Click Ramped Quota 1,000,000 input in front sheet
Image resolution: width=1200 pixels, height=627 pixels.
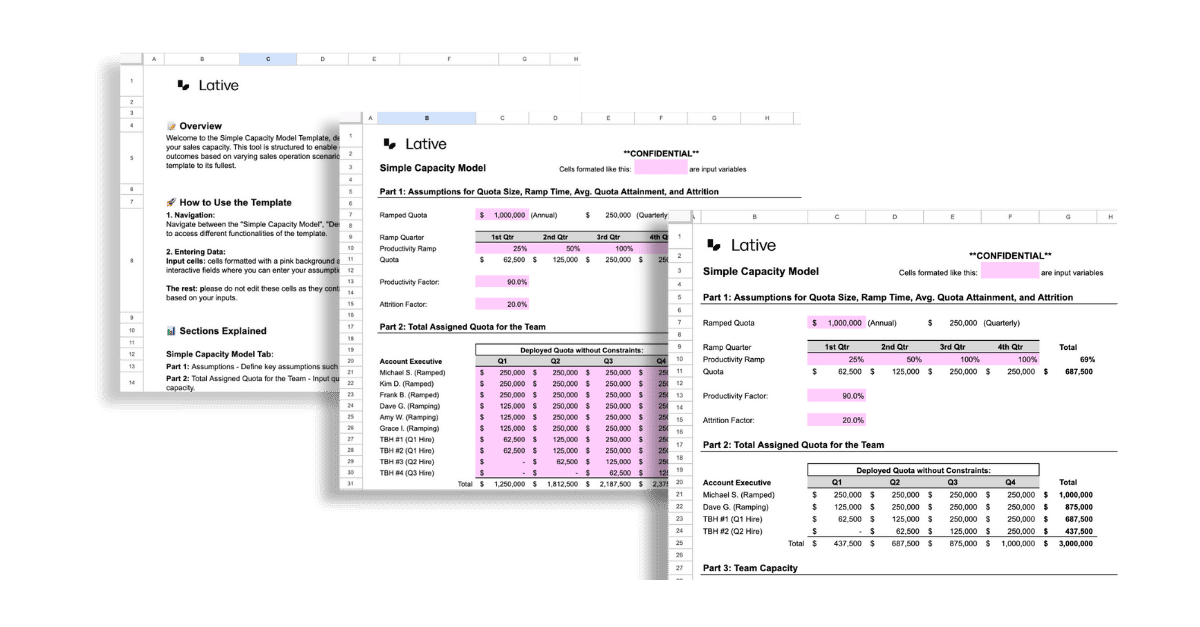point(834,323)
